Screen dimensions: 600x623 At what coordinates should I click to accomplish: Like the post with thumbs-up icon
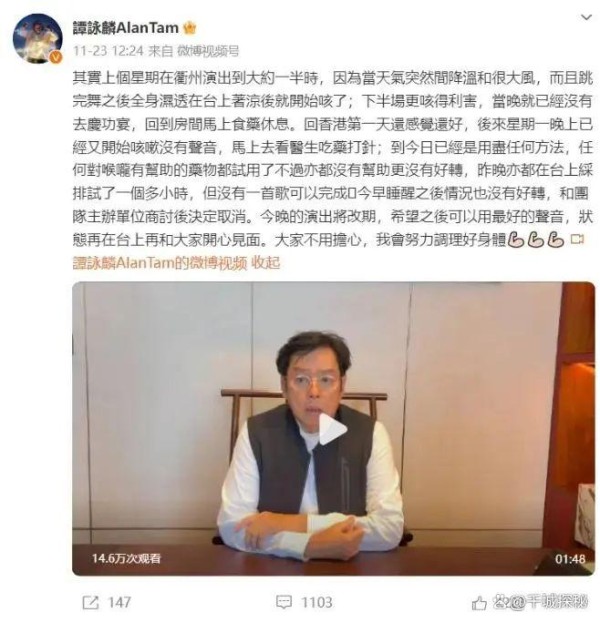point(479,603)
